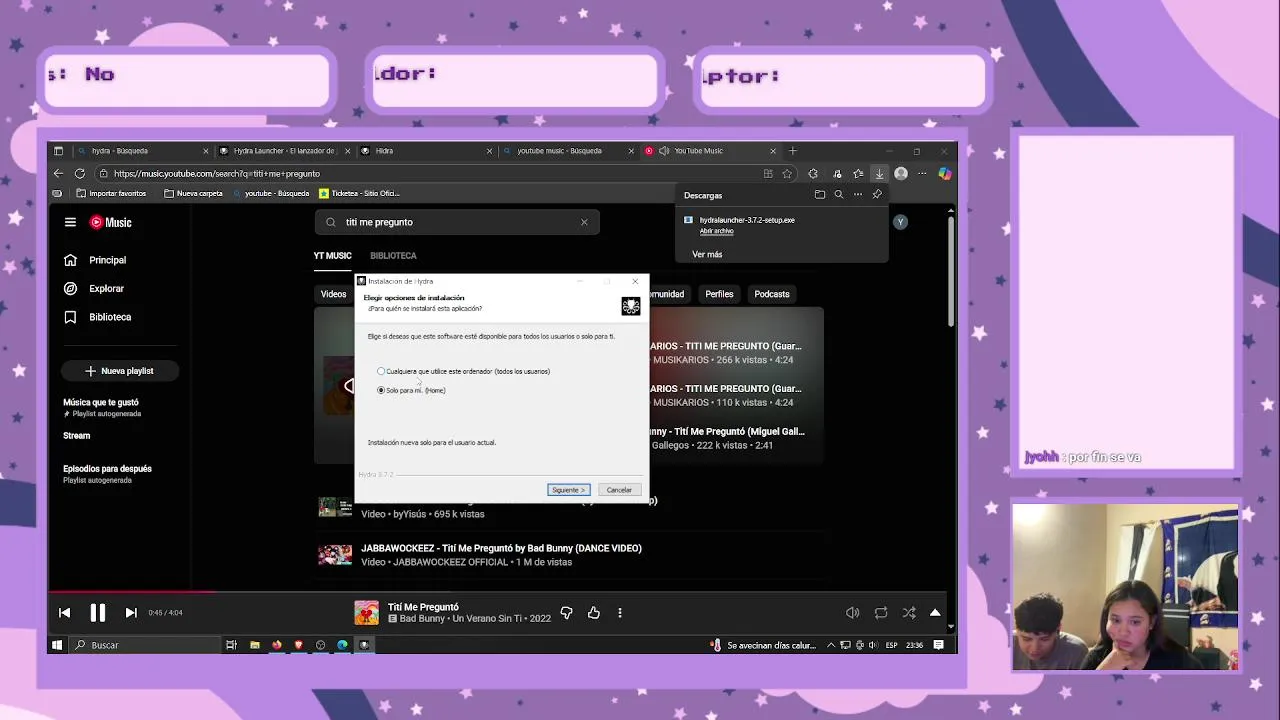This screenshot has width=1280, height=720.
Task: Open more options for current song
Action: click(x=620, y=613)
